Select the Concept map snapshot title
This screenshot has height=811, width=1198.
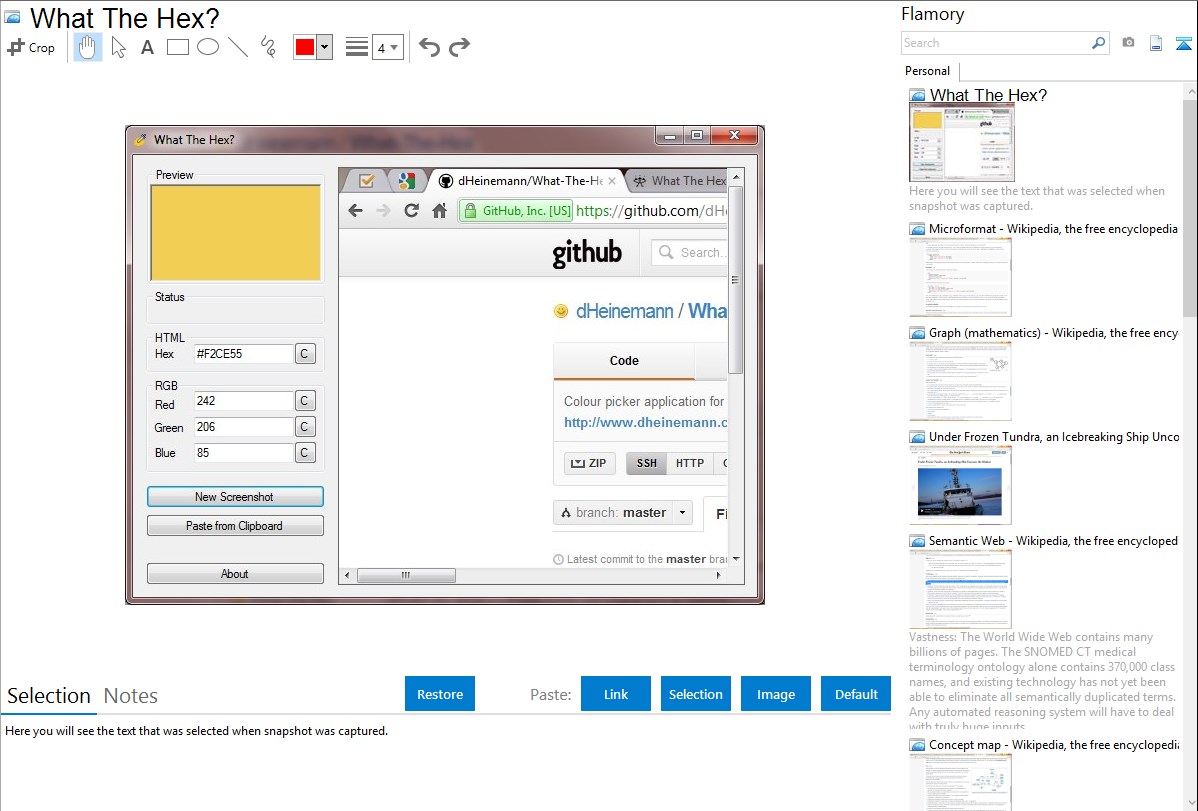[x=1053, y=744]
